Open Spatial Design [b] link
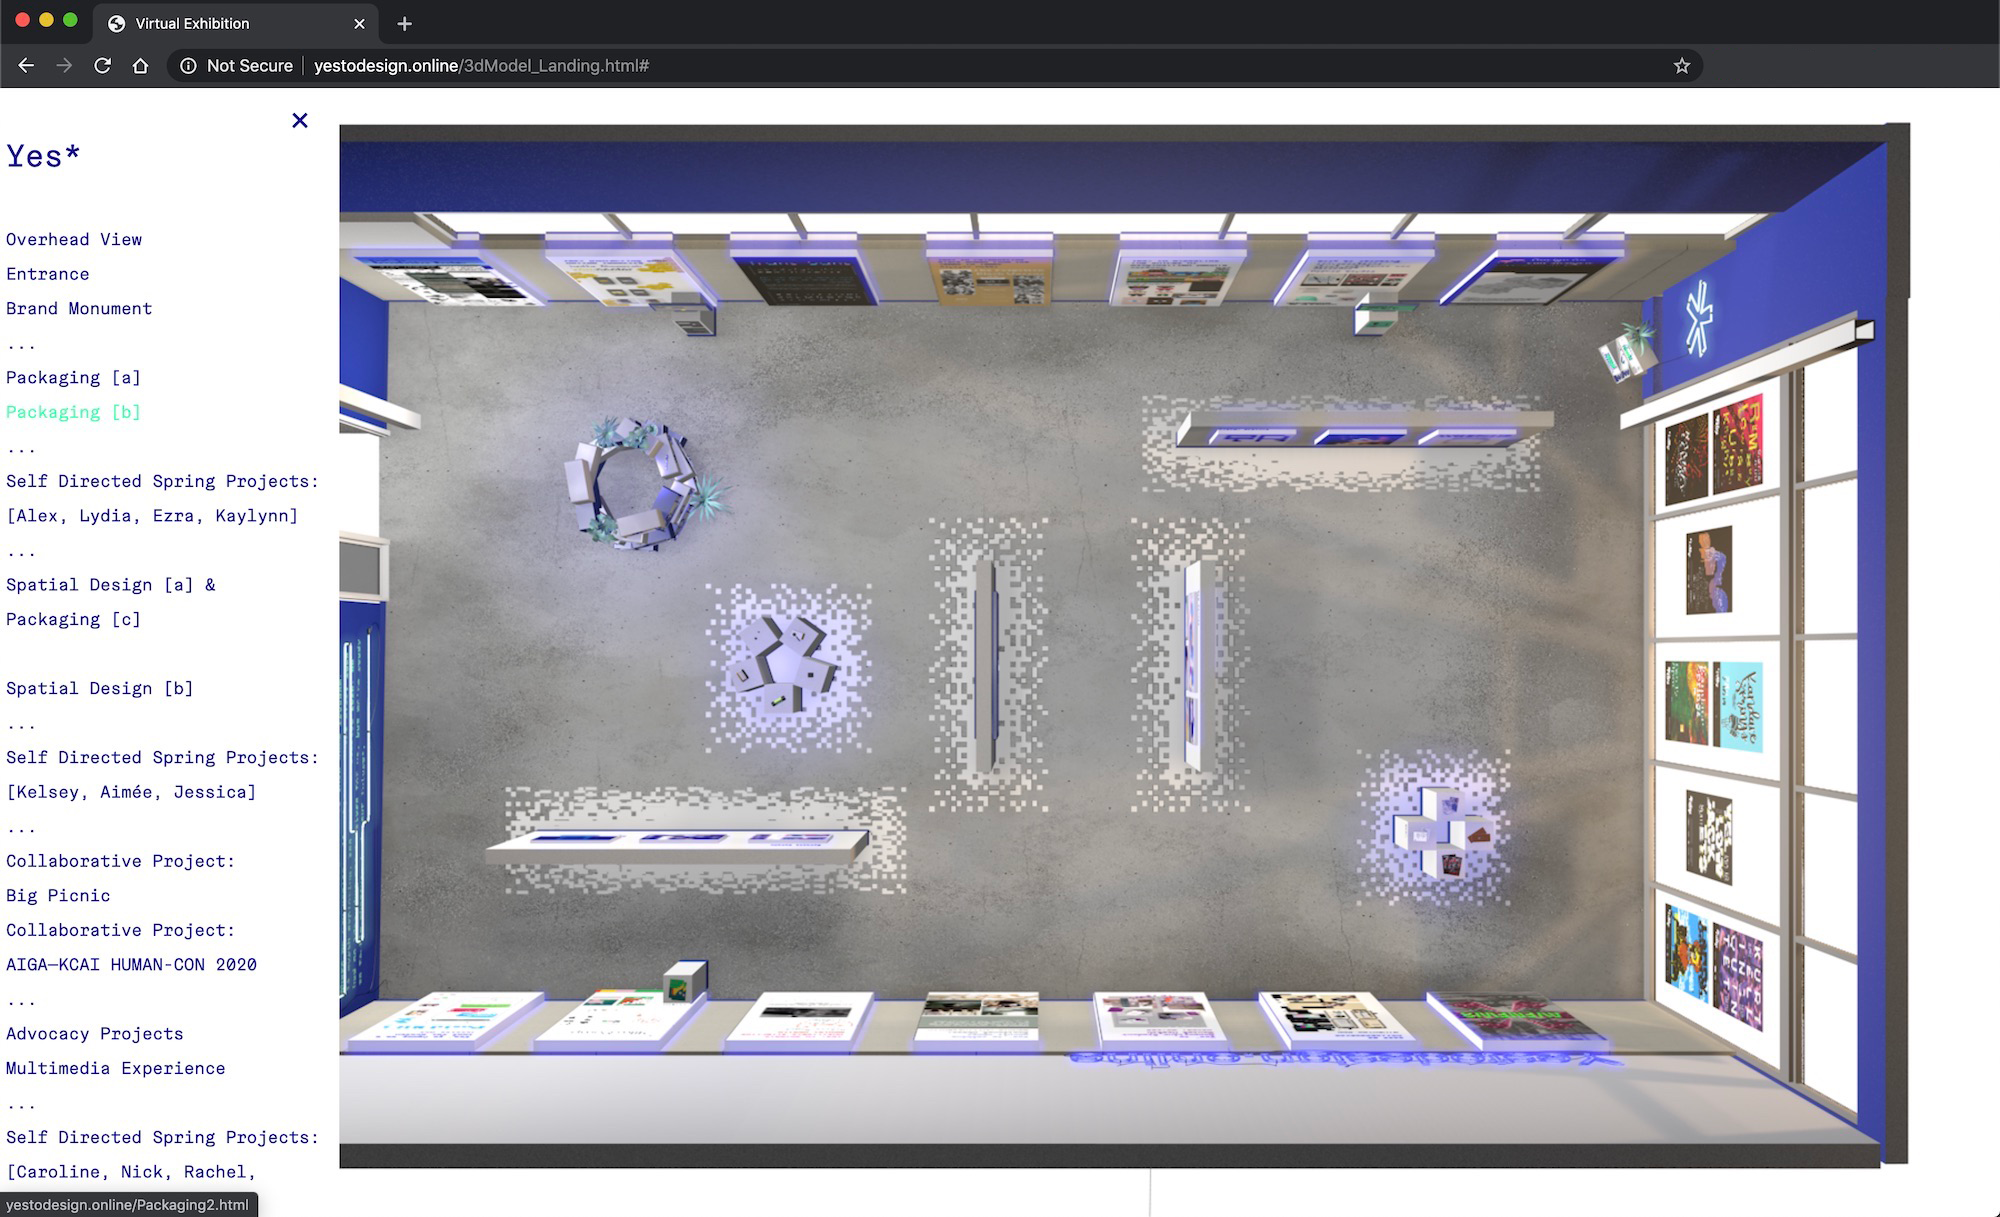2000x1217 pixels. [x=99, y=688]
